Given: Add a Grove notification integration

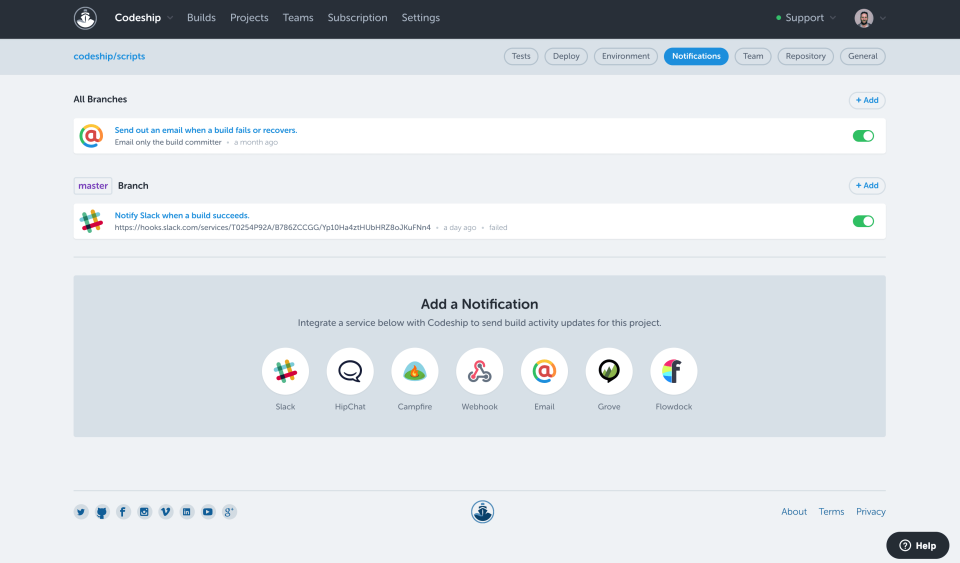Looking at the screenshot, I should [609, 371].
